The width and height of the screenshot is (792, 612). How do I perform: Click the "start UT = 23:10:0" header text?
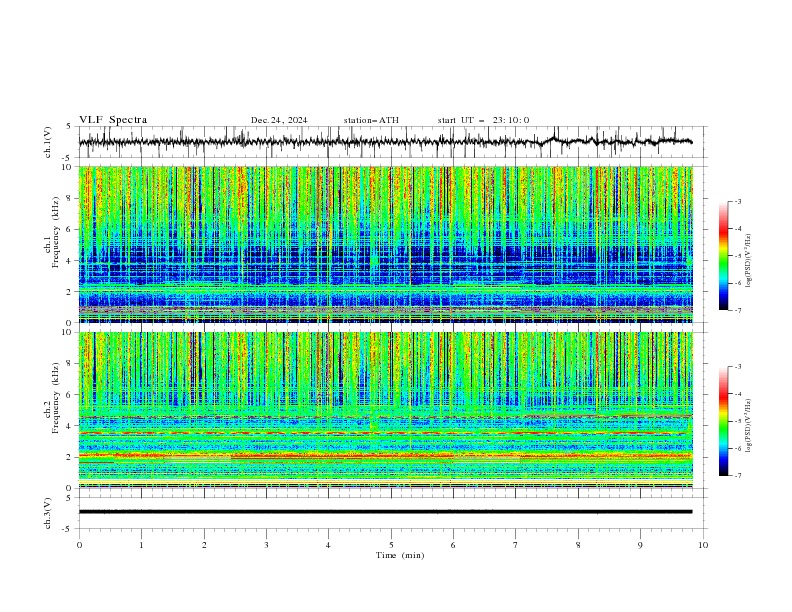[483, 120]
